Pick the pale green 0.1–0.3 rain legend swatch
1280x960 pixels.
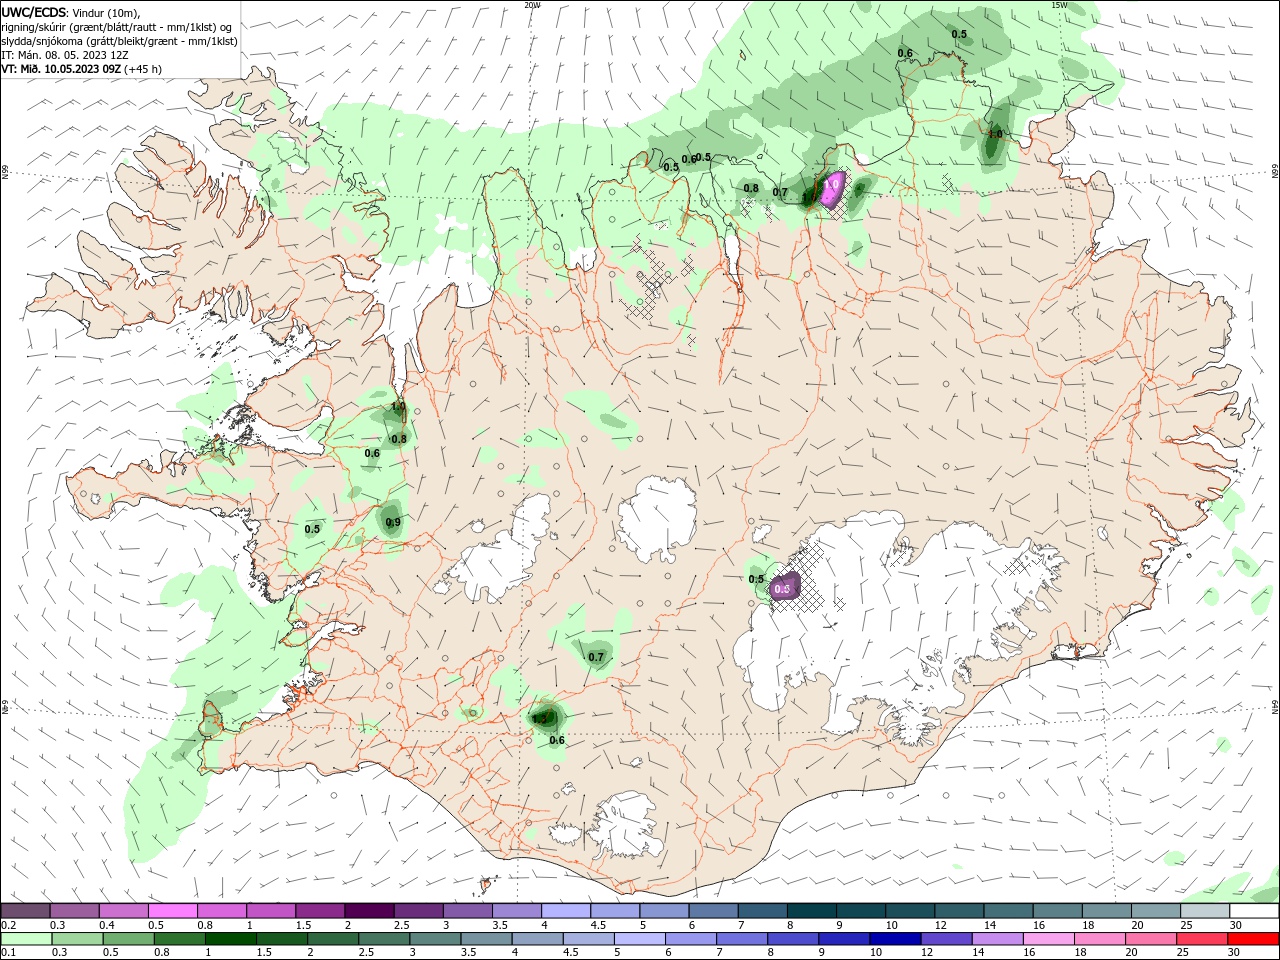(26, 939)
